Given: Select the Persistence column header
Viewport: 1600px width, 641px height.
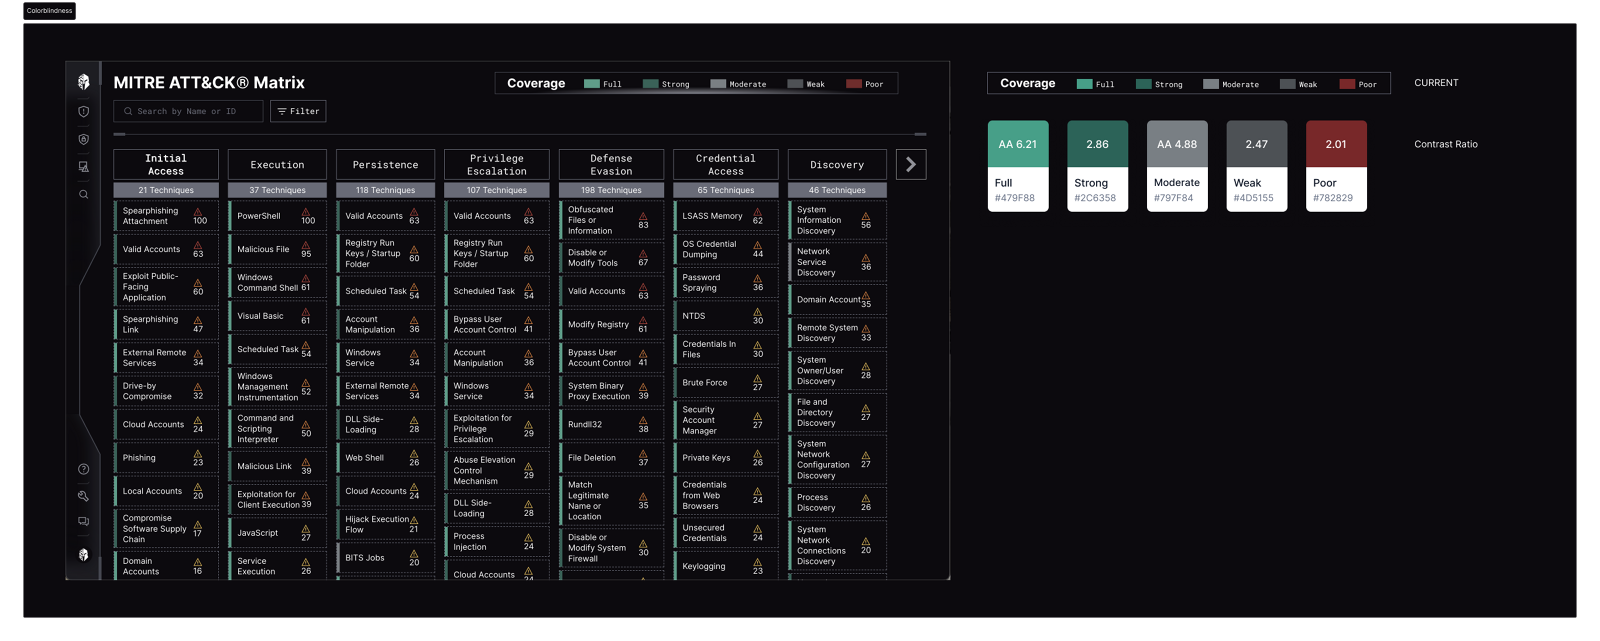Looking at the screenshot, I should click(x=385, y=164).
